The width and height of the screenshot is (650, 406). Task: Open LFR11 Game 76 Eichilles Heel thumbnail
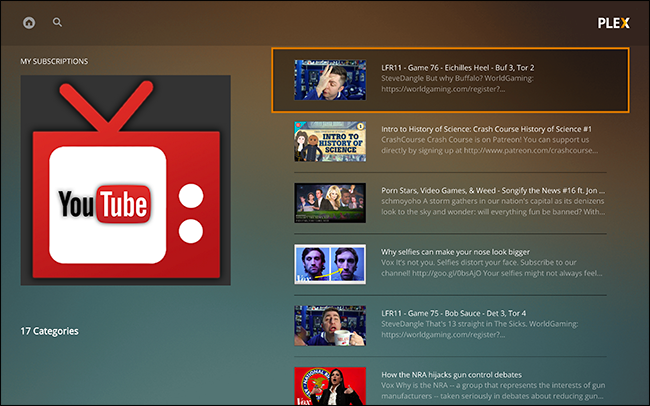(x=330, y=80)
